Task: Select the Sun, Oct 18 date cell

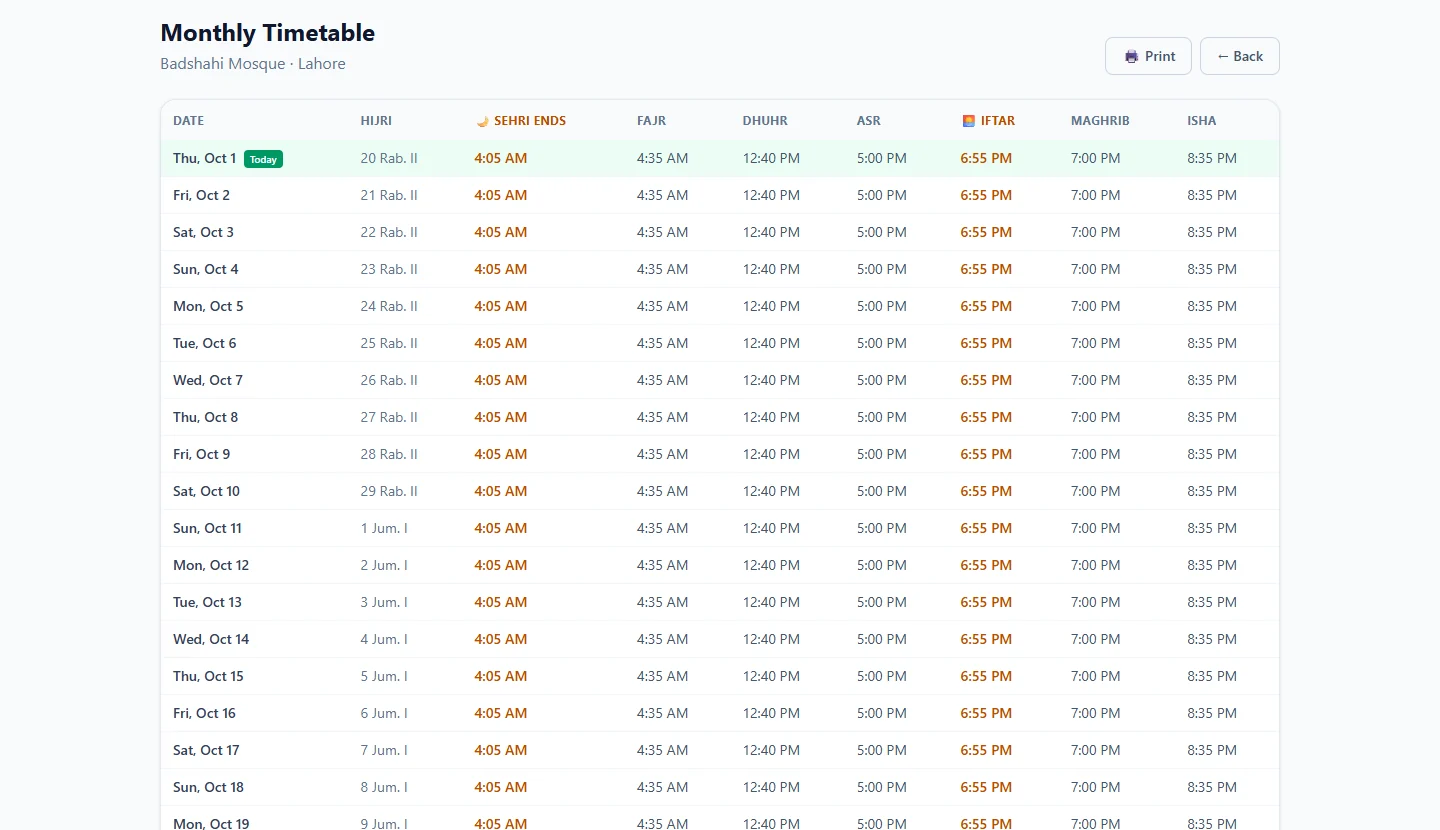Action: coord(208,787)
